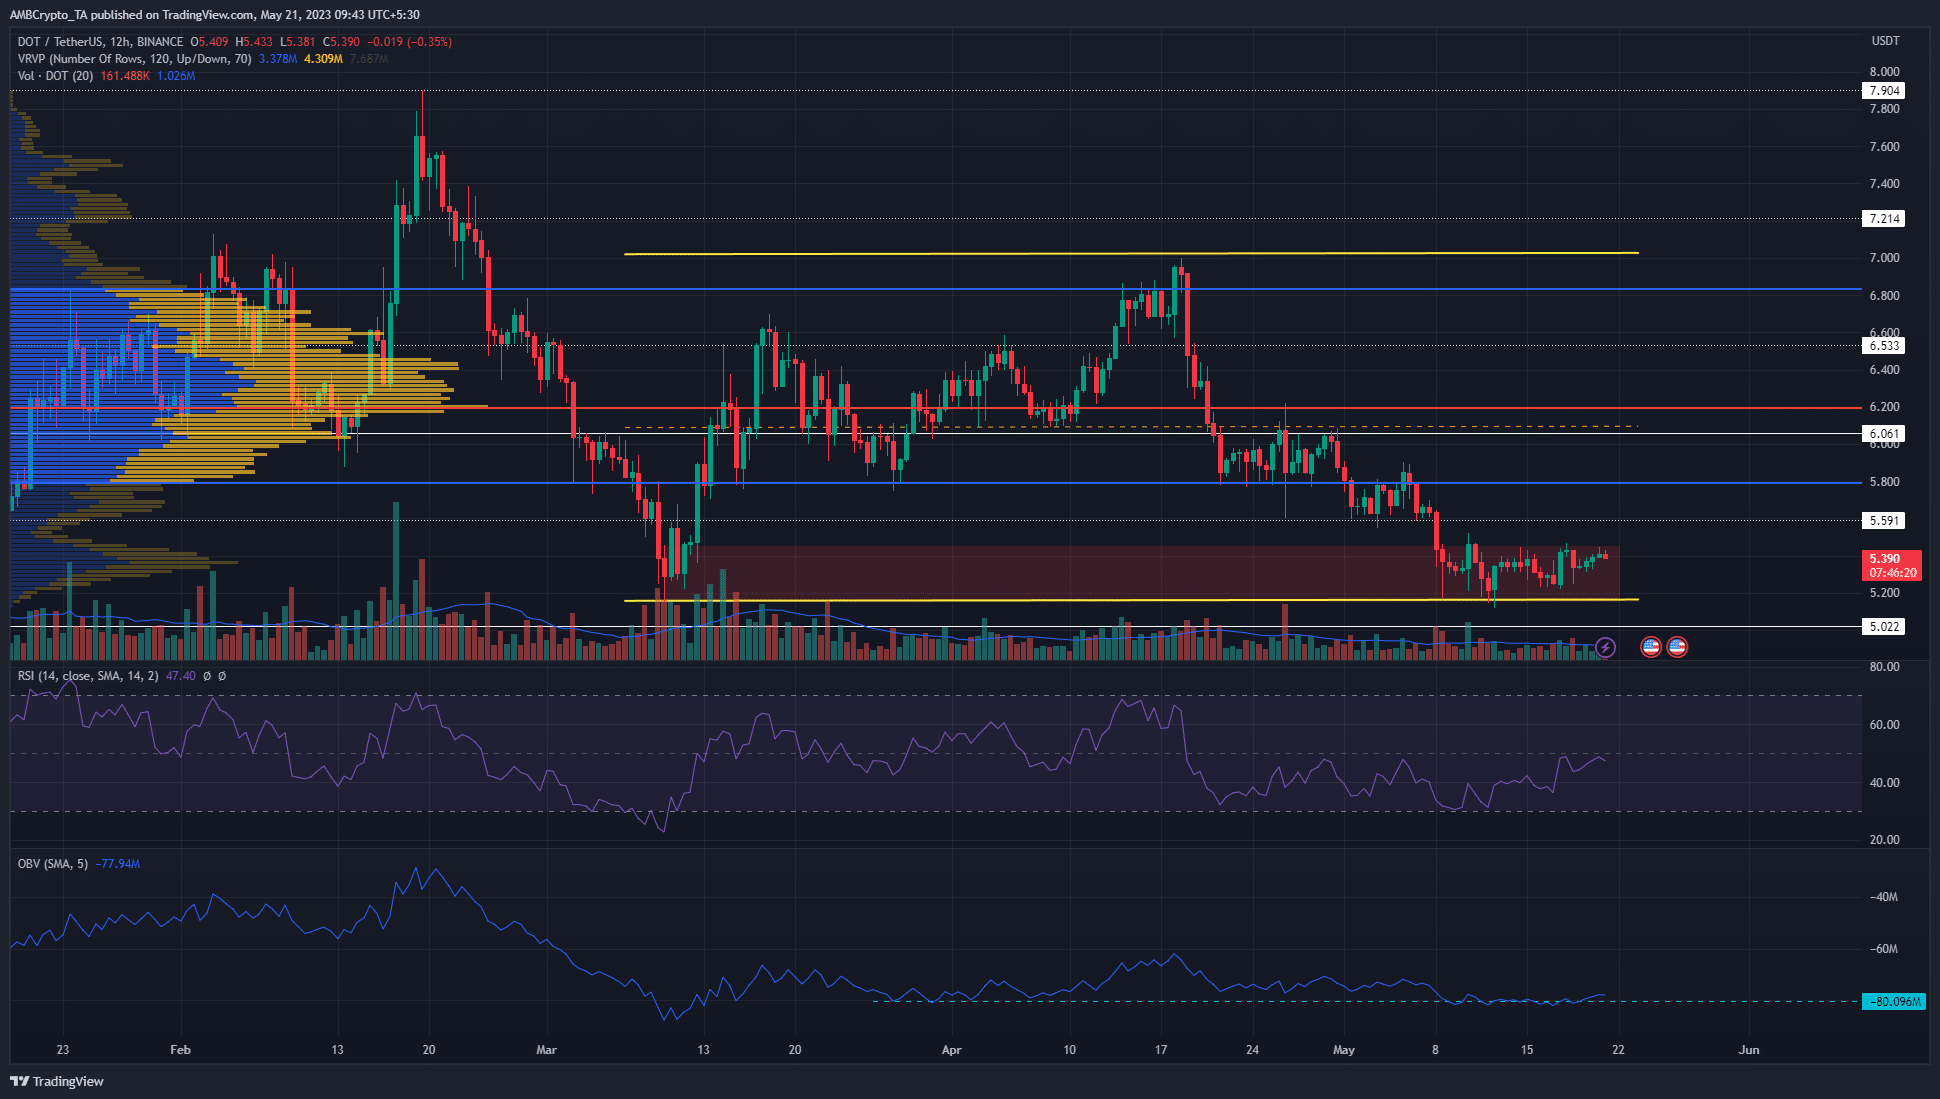Click the TradingView logo at bottom left
The height and width of the screenshot is (1099, 1940).
coord(57,1081)
